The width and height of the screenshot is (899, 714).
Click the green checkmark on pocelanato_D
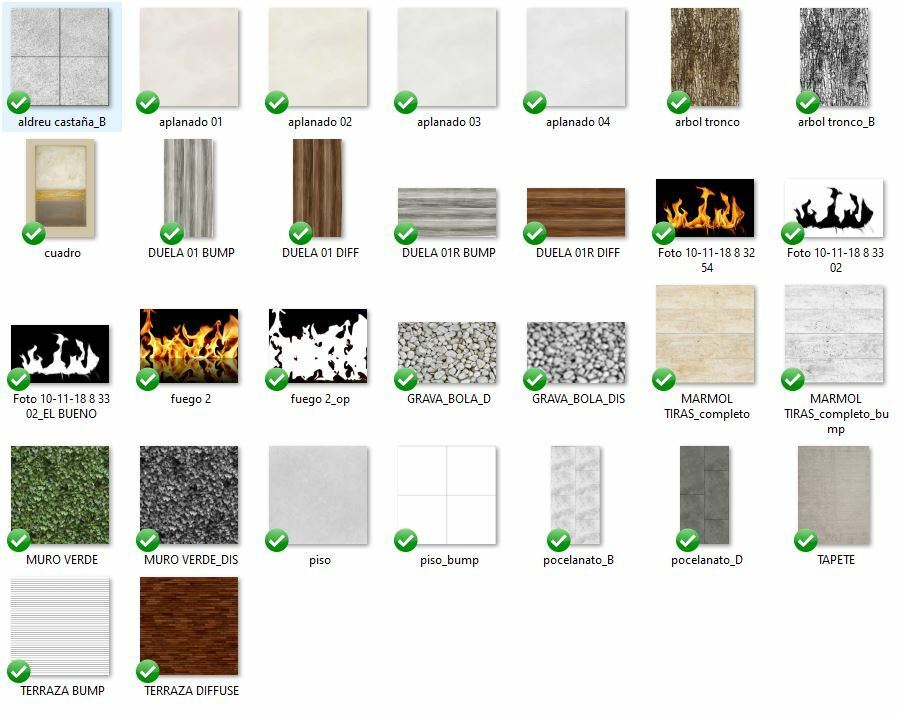coord(687,540)
